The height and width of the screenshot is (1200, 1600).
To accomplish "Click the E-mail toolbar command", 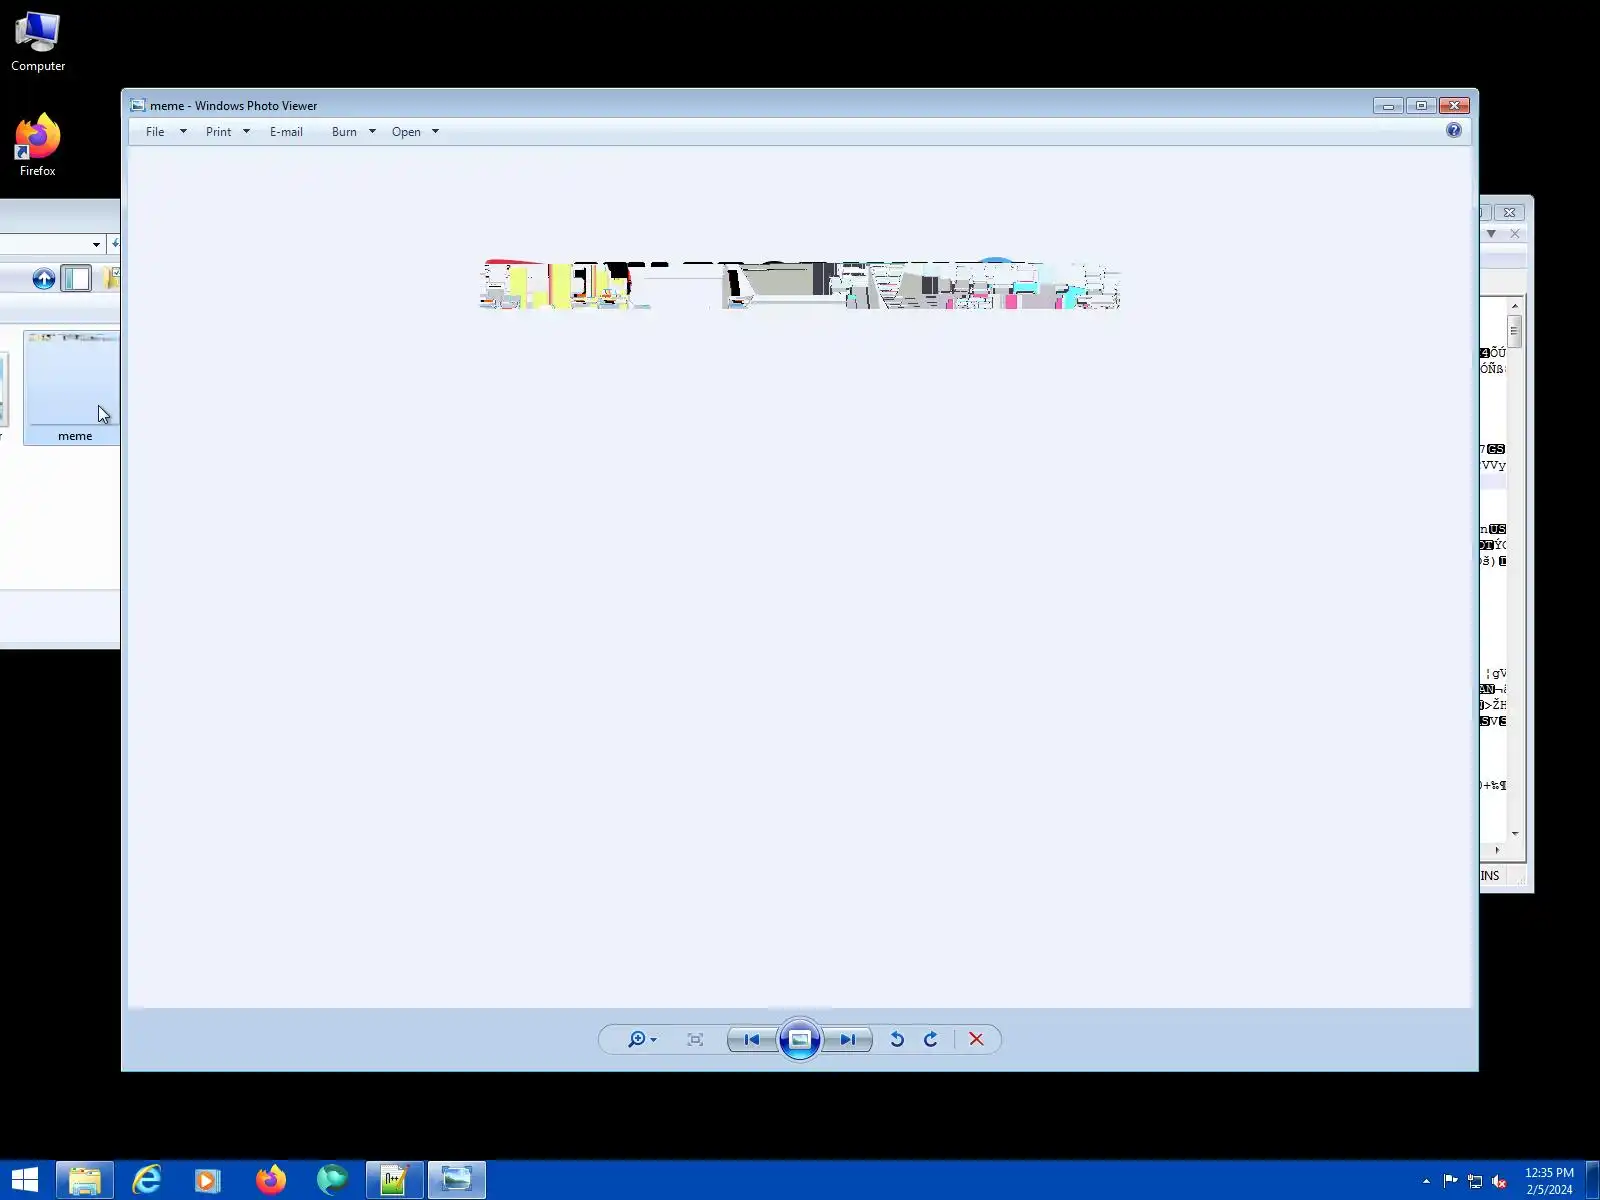I will point(286,131).
